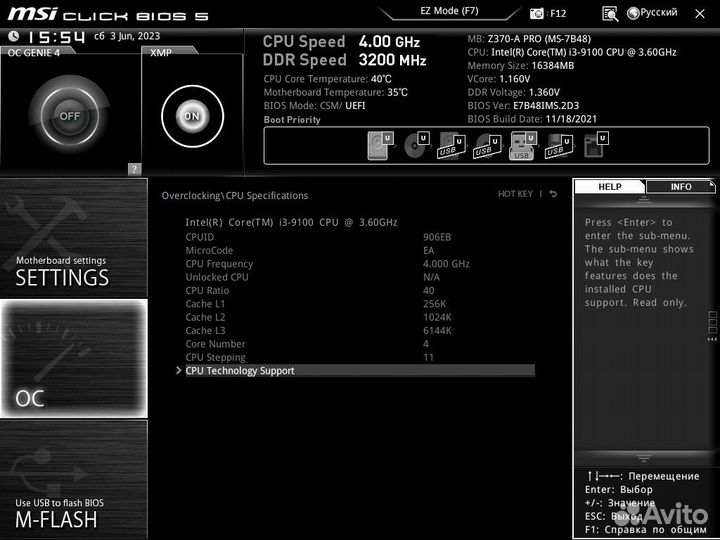
Task: Open the M-FLASH BIOS flashing panel
Action: click(74, 479)
